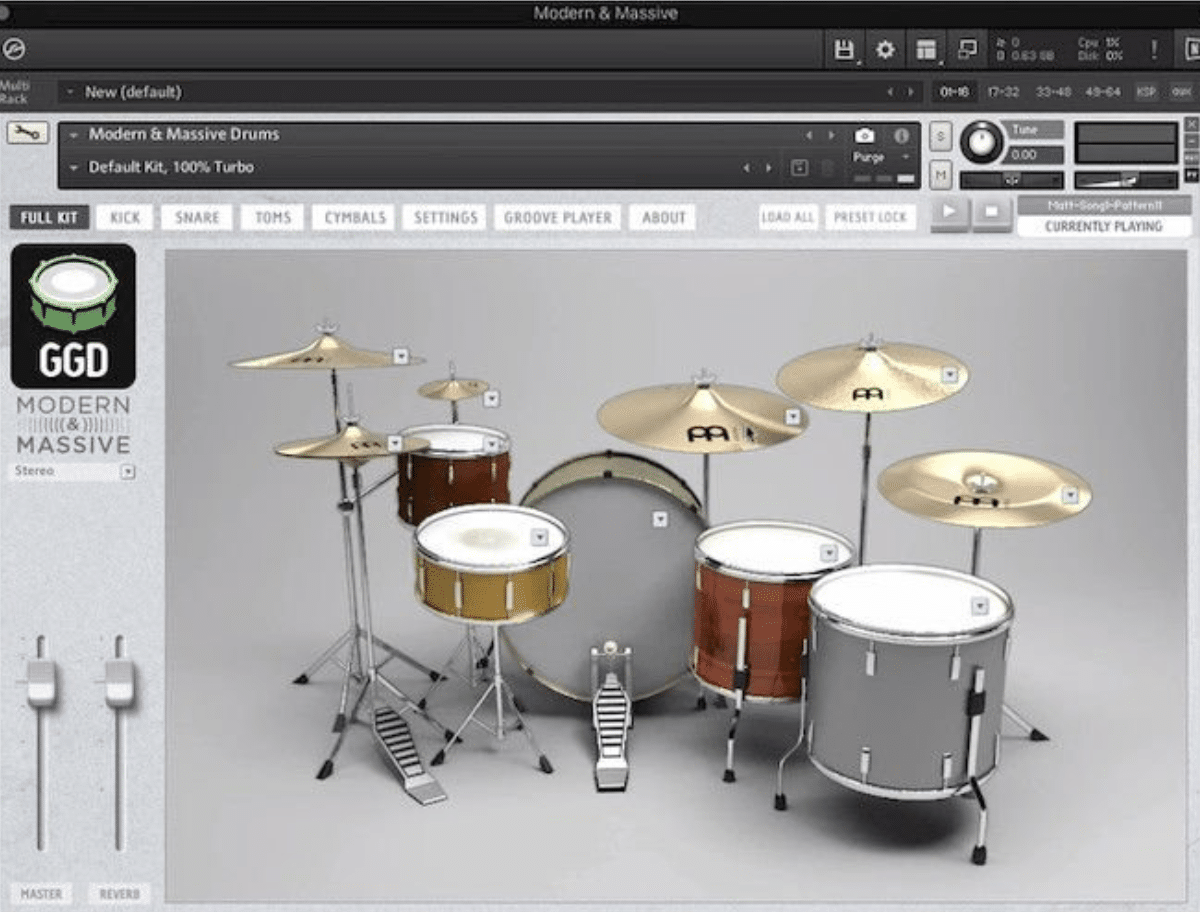Click the GGD drum logo
This screenshot has height=912, width=1200.
point(73,316)
